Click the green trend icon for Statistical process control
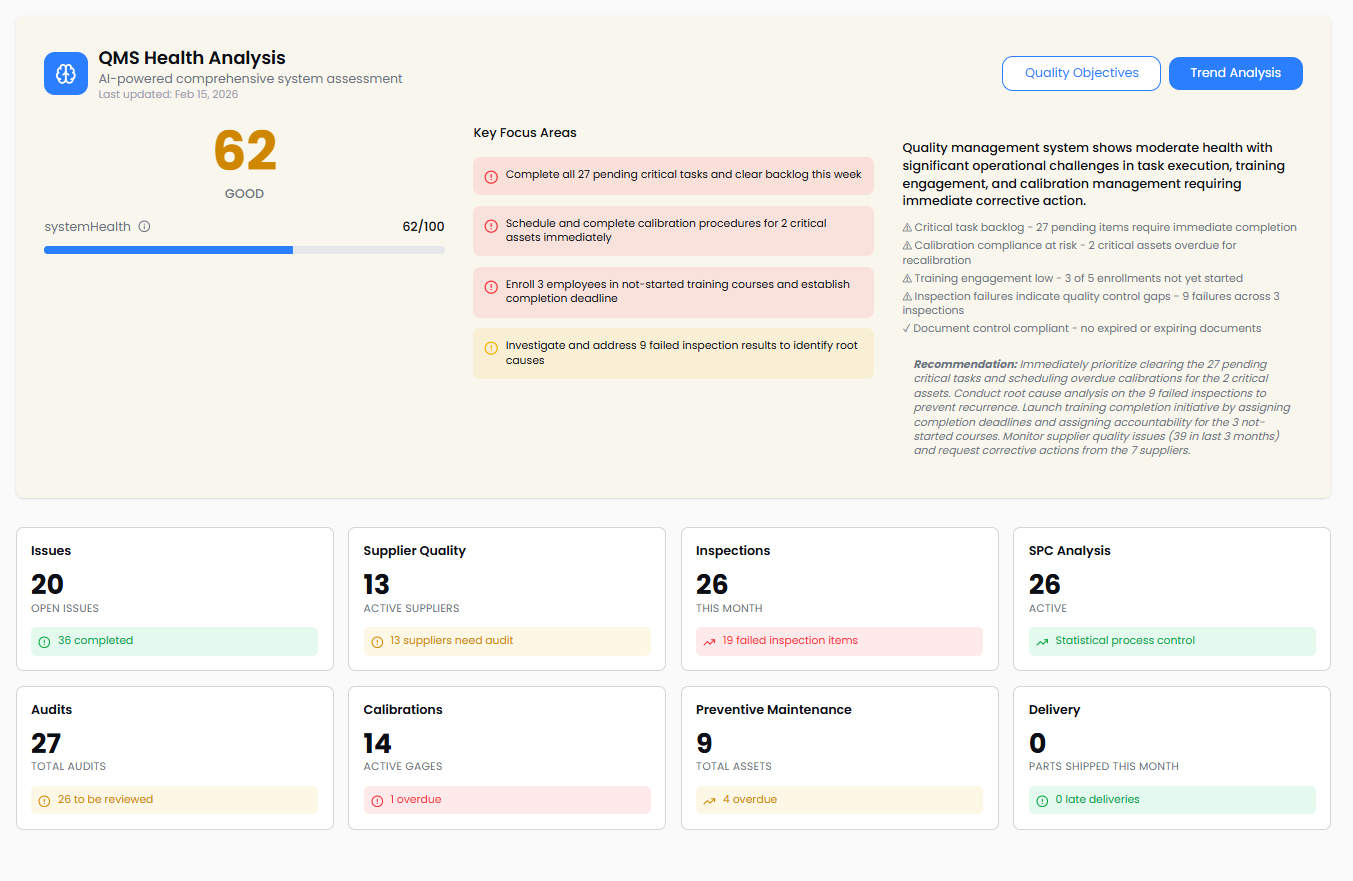1353x881 pixels. coord(1042,641)
